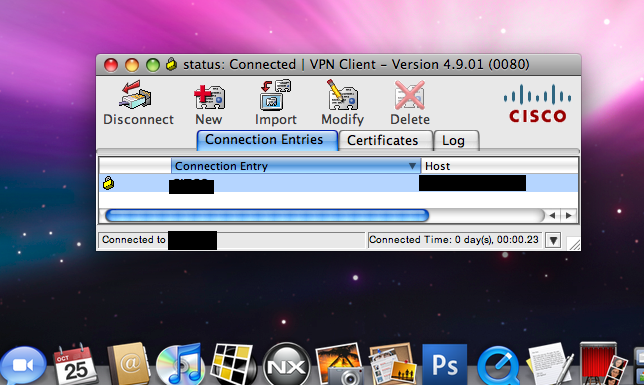
Task: Click the Delete connection icon
Action: coord(409,95)
